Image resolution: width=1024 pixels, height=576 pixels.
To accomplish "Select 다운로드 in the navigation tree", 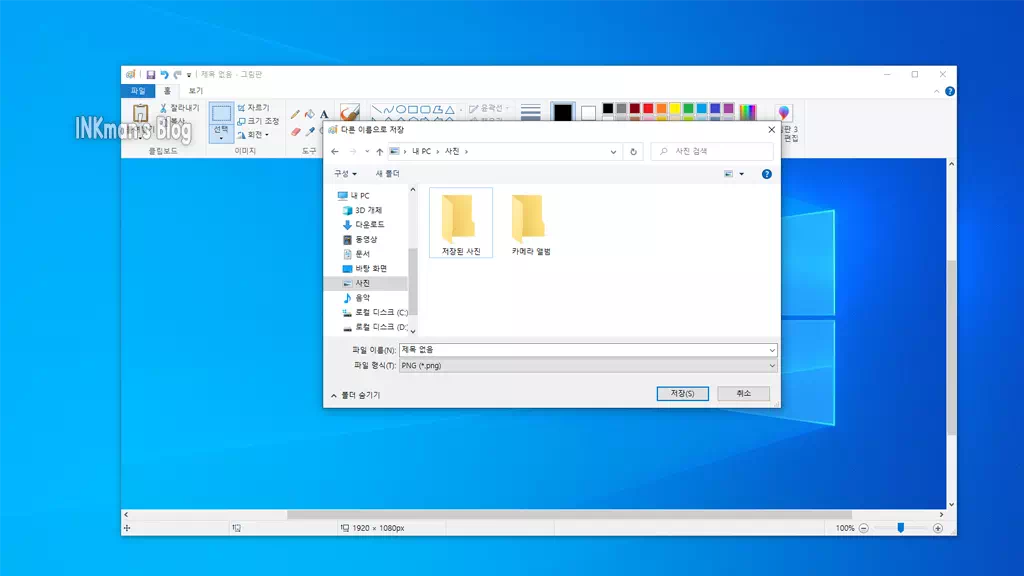I will [364, 225].
